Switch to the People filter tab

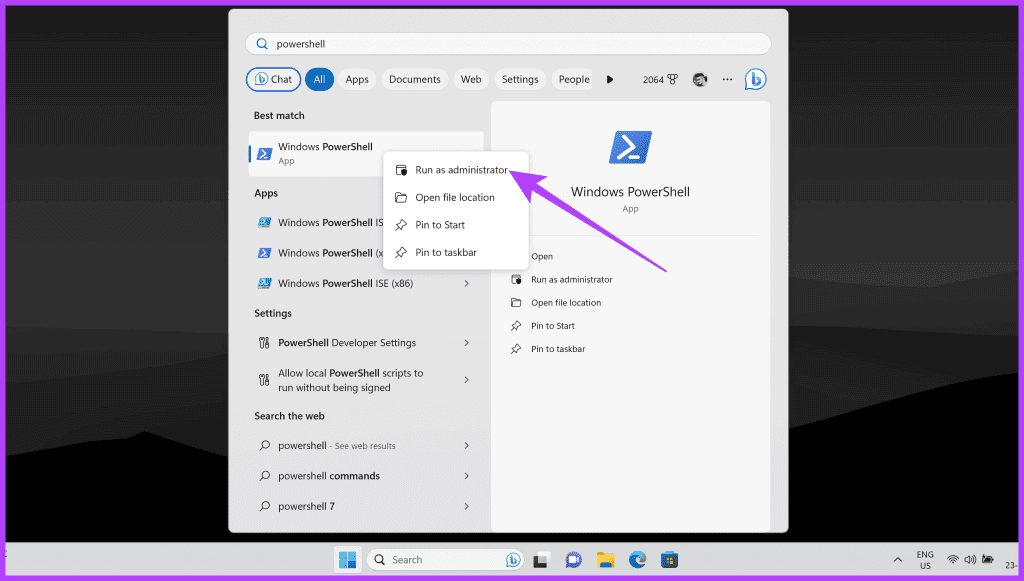pyautogui.click(x=573, y=79)
